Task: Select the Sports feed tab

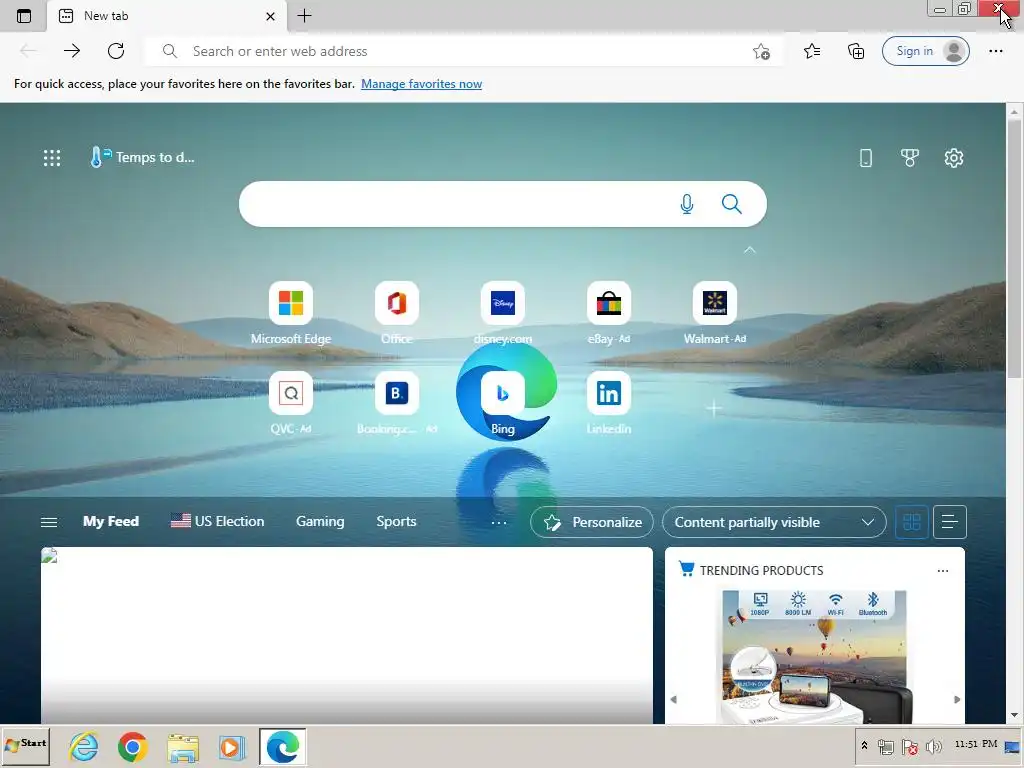Action: click(396, 521)
